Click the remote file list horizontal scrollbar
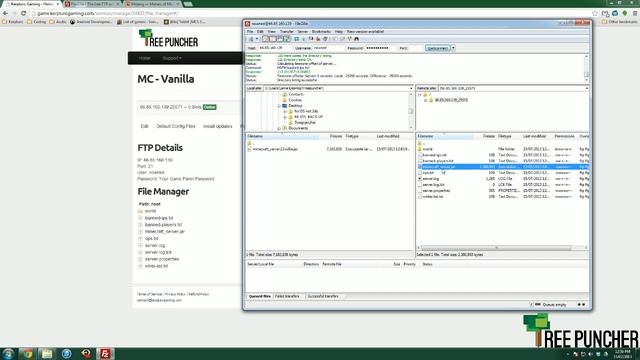 click(x=496, y=248)
